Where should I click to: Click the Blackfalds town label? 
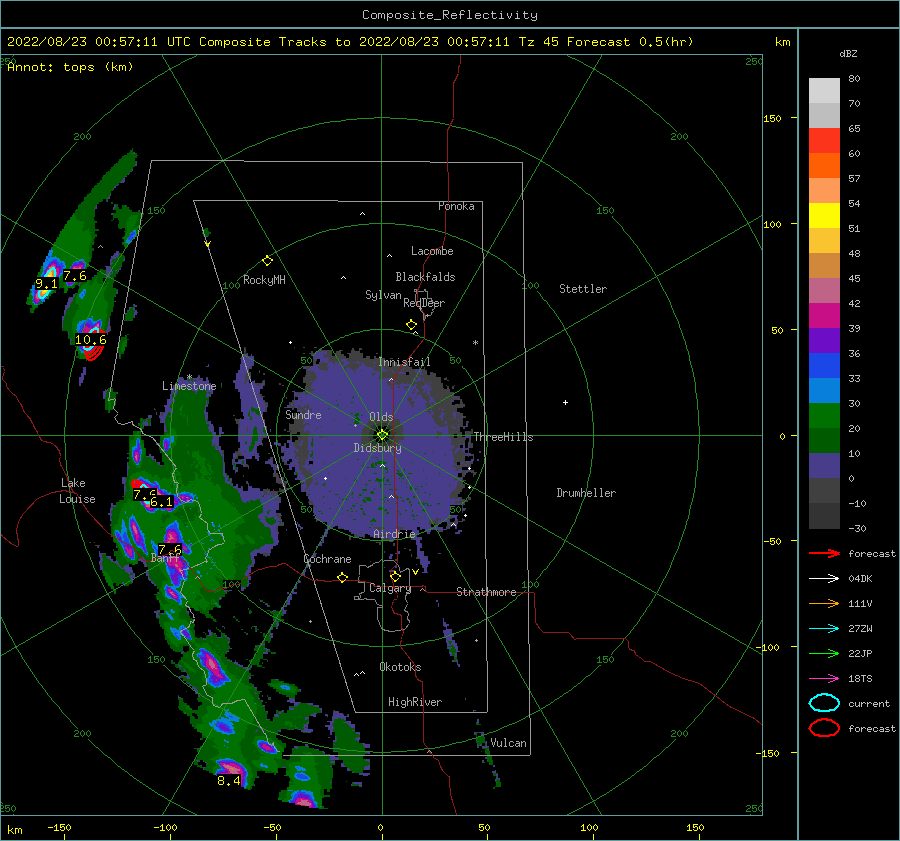425,277
